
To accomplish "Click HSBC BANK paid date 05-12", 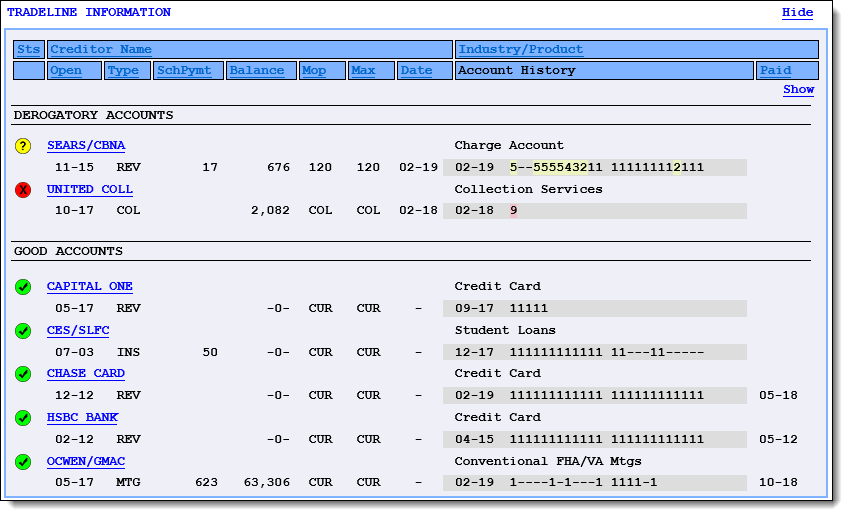I will (x=778, y=439).
